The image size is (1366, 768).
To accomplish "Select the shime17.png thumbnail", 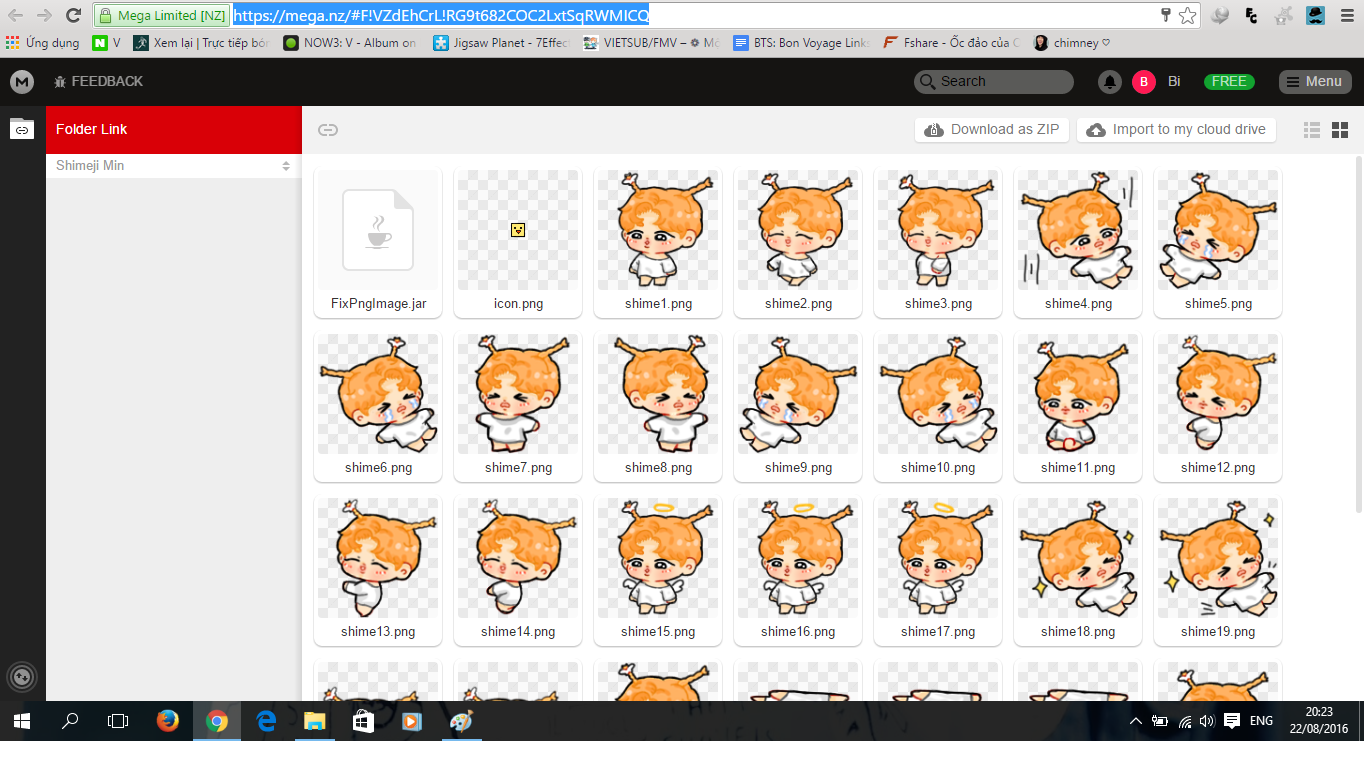I will pos(938,571).
